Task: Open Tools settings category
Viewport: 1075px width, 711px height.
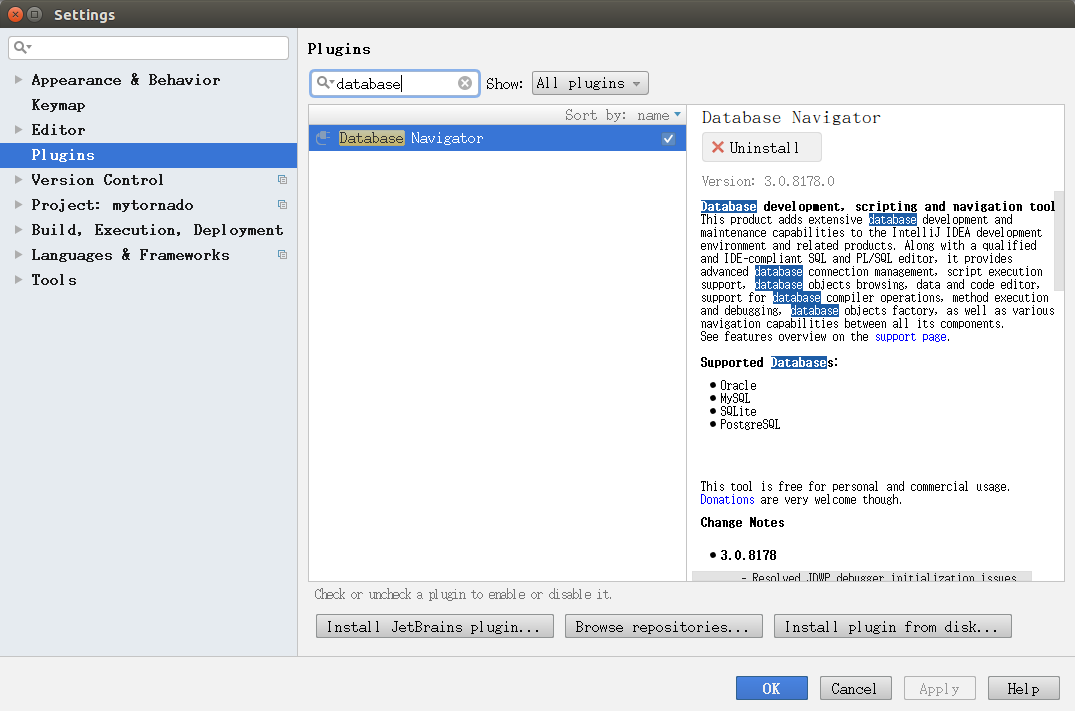Action: coord(54,280)
